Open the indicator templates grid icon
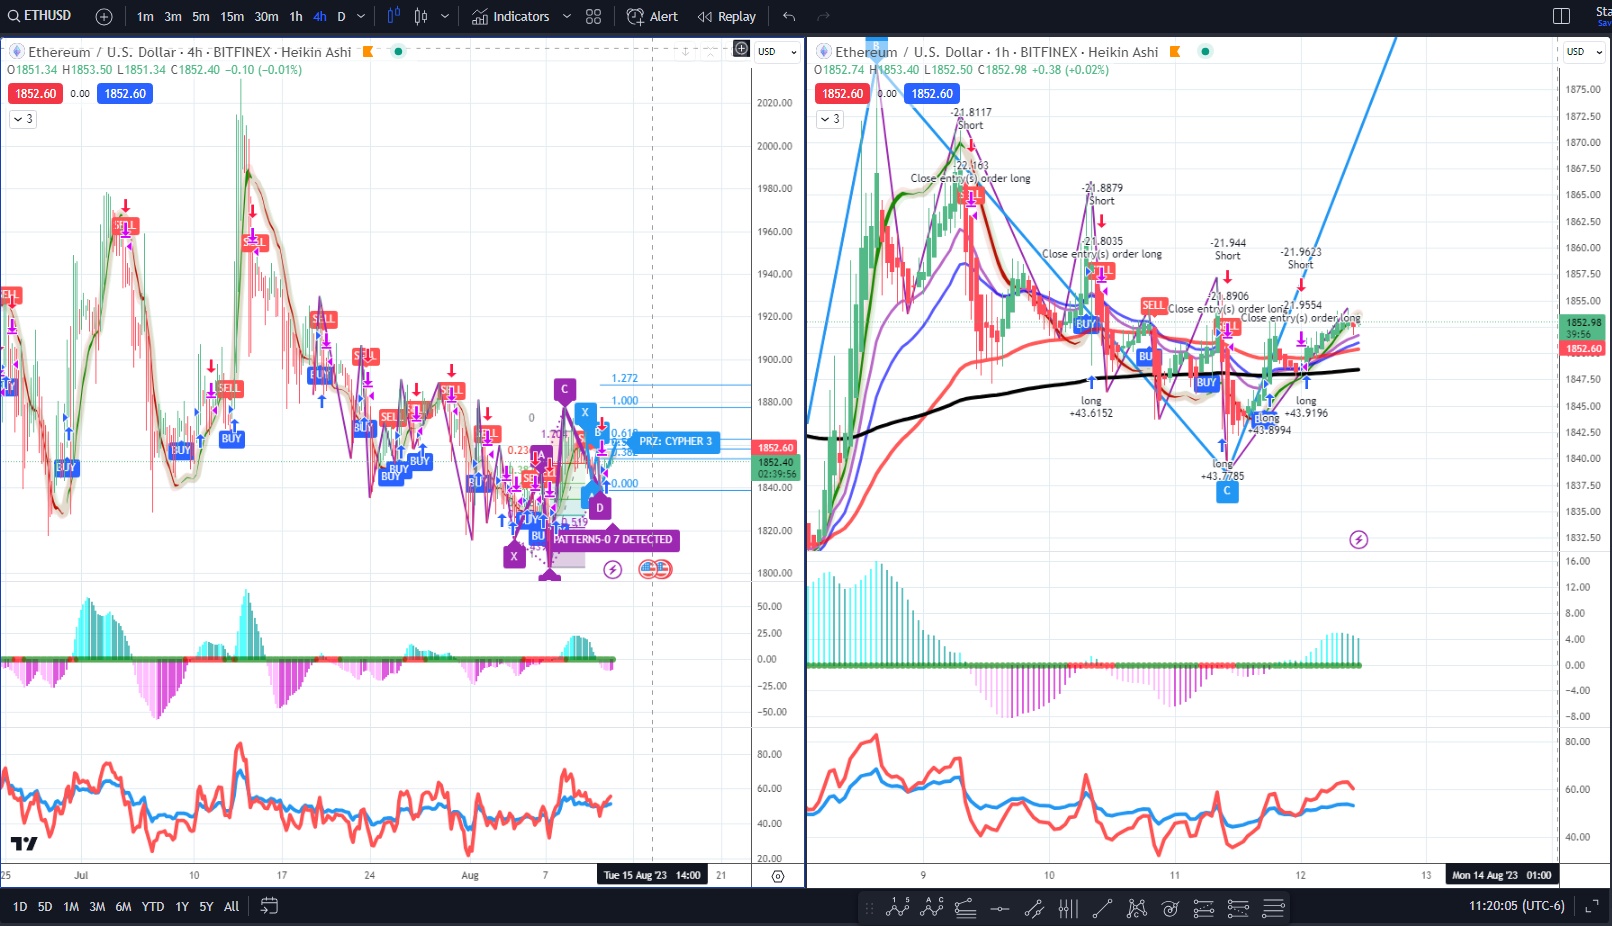1612x926 pixels. (x=593, y=16)
